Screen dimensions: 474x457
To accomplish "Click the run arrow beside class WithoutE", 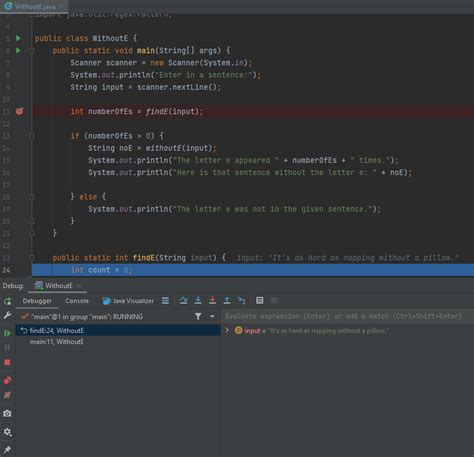I will (x=19, y=38).
